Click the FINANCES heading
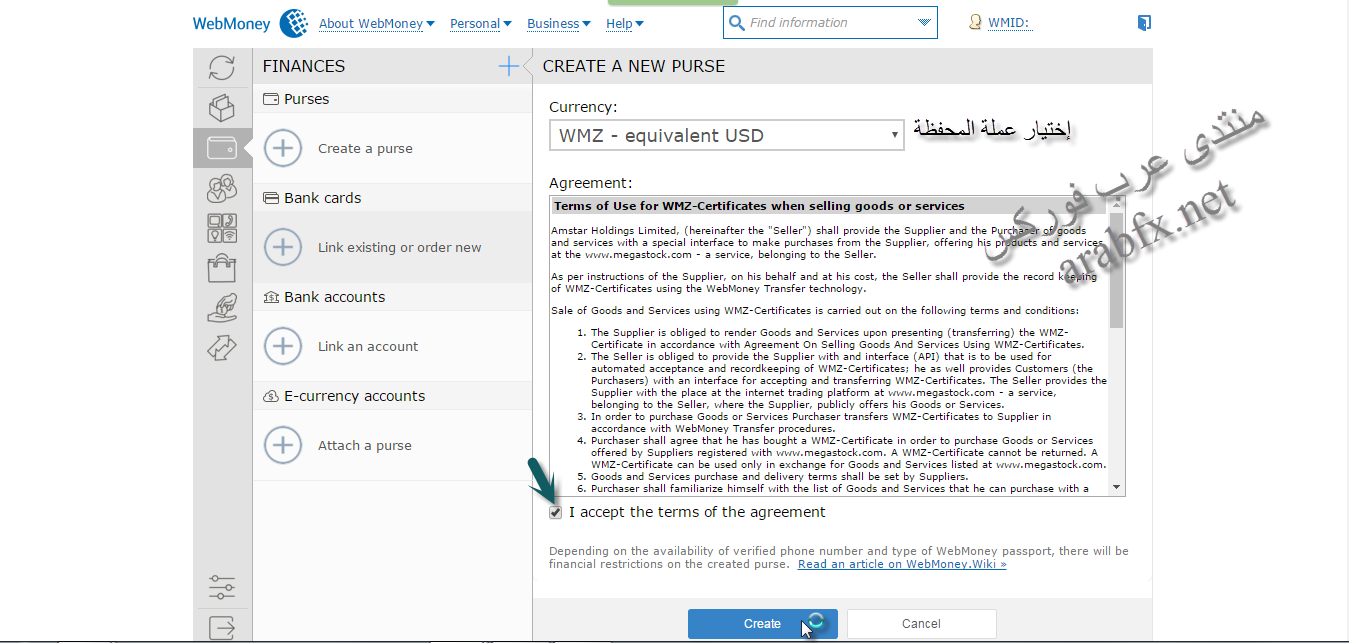This screenshot has height=643, width=1349. 304,66
